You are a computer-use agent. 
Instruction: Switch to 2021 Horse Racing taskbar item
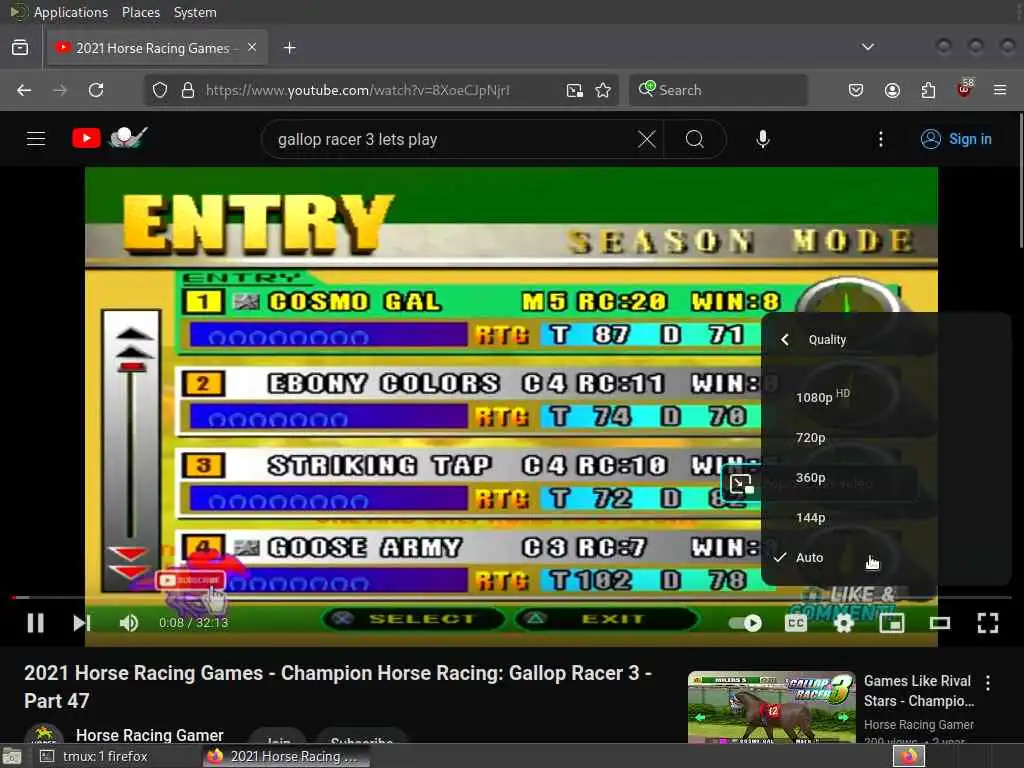click(287, 756)
